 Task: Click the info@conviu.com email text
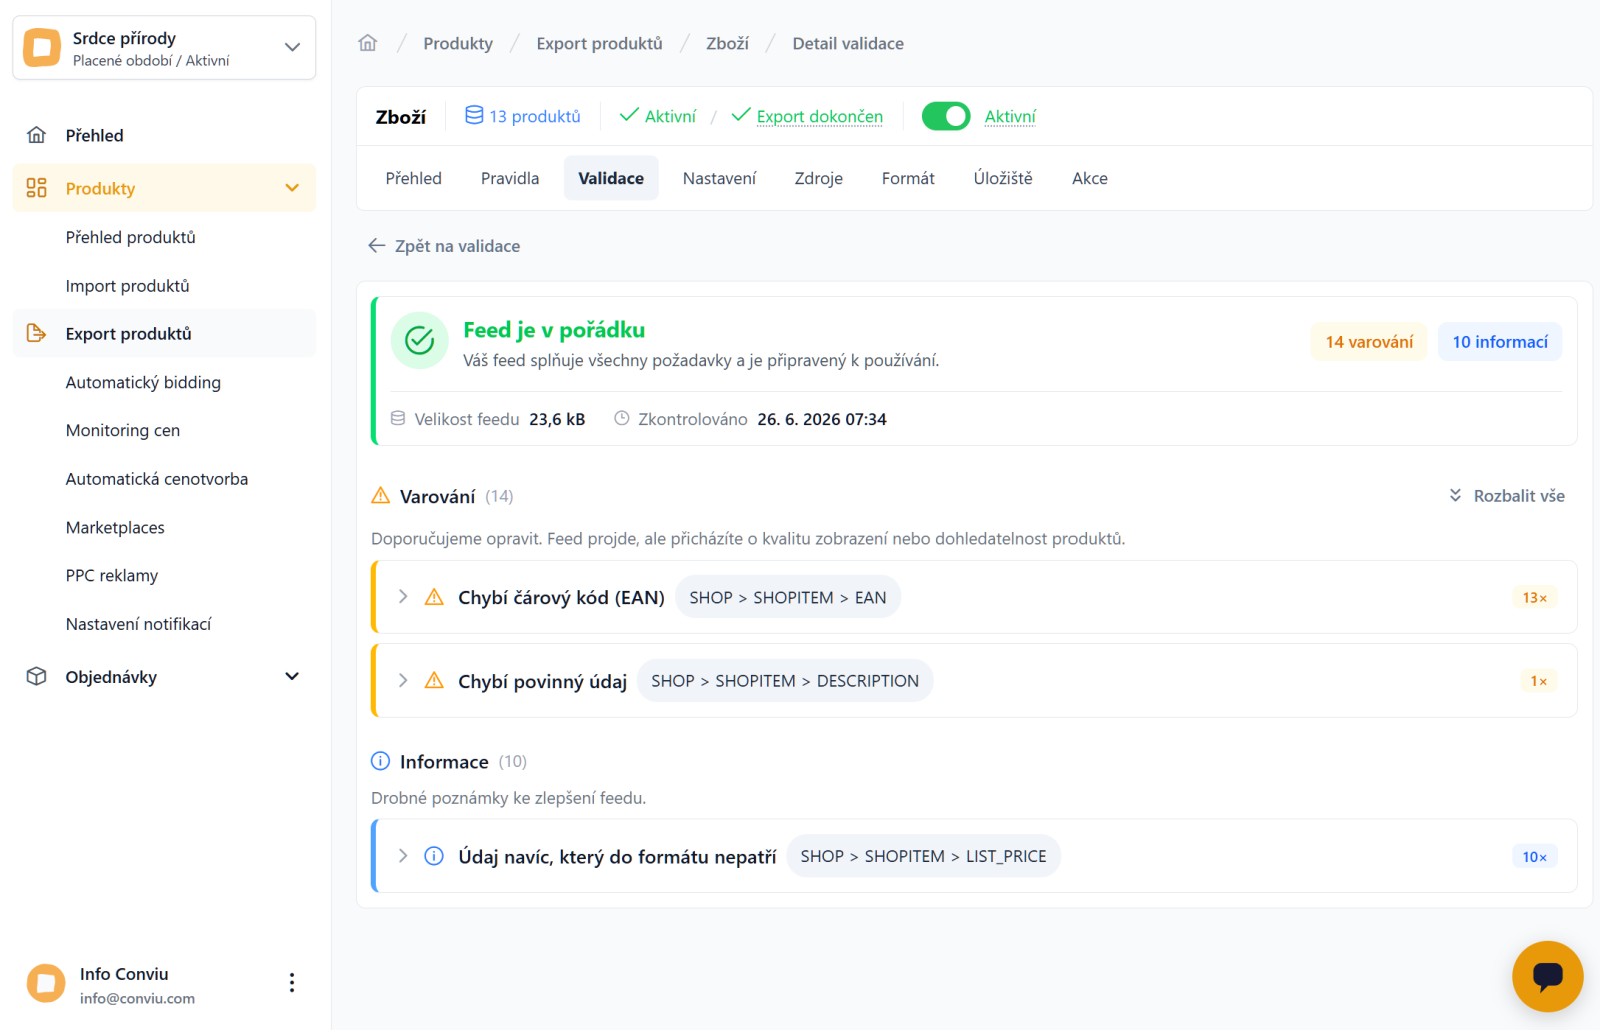(138, 998)
